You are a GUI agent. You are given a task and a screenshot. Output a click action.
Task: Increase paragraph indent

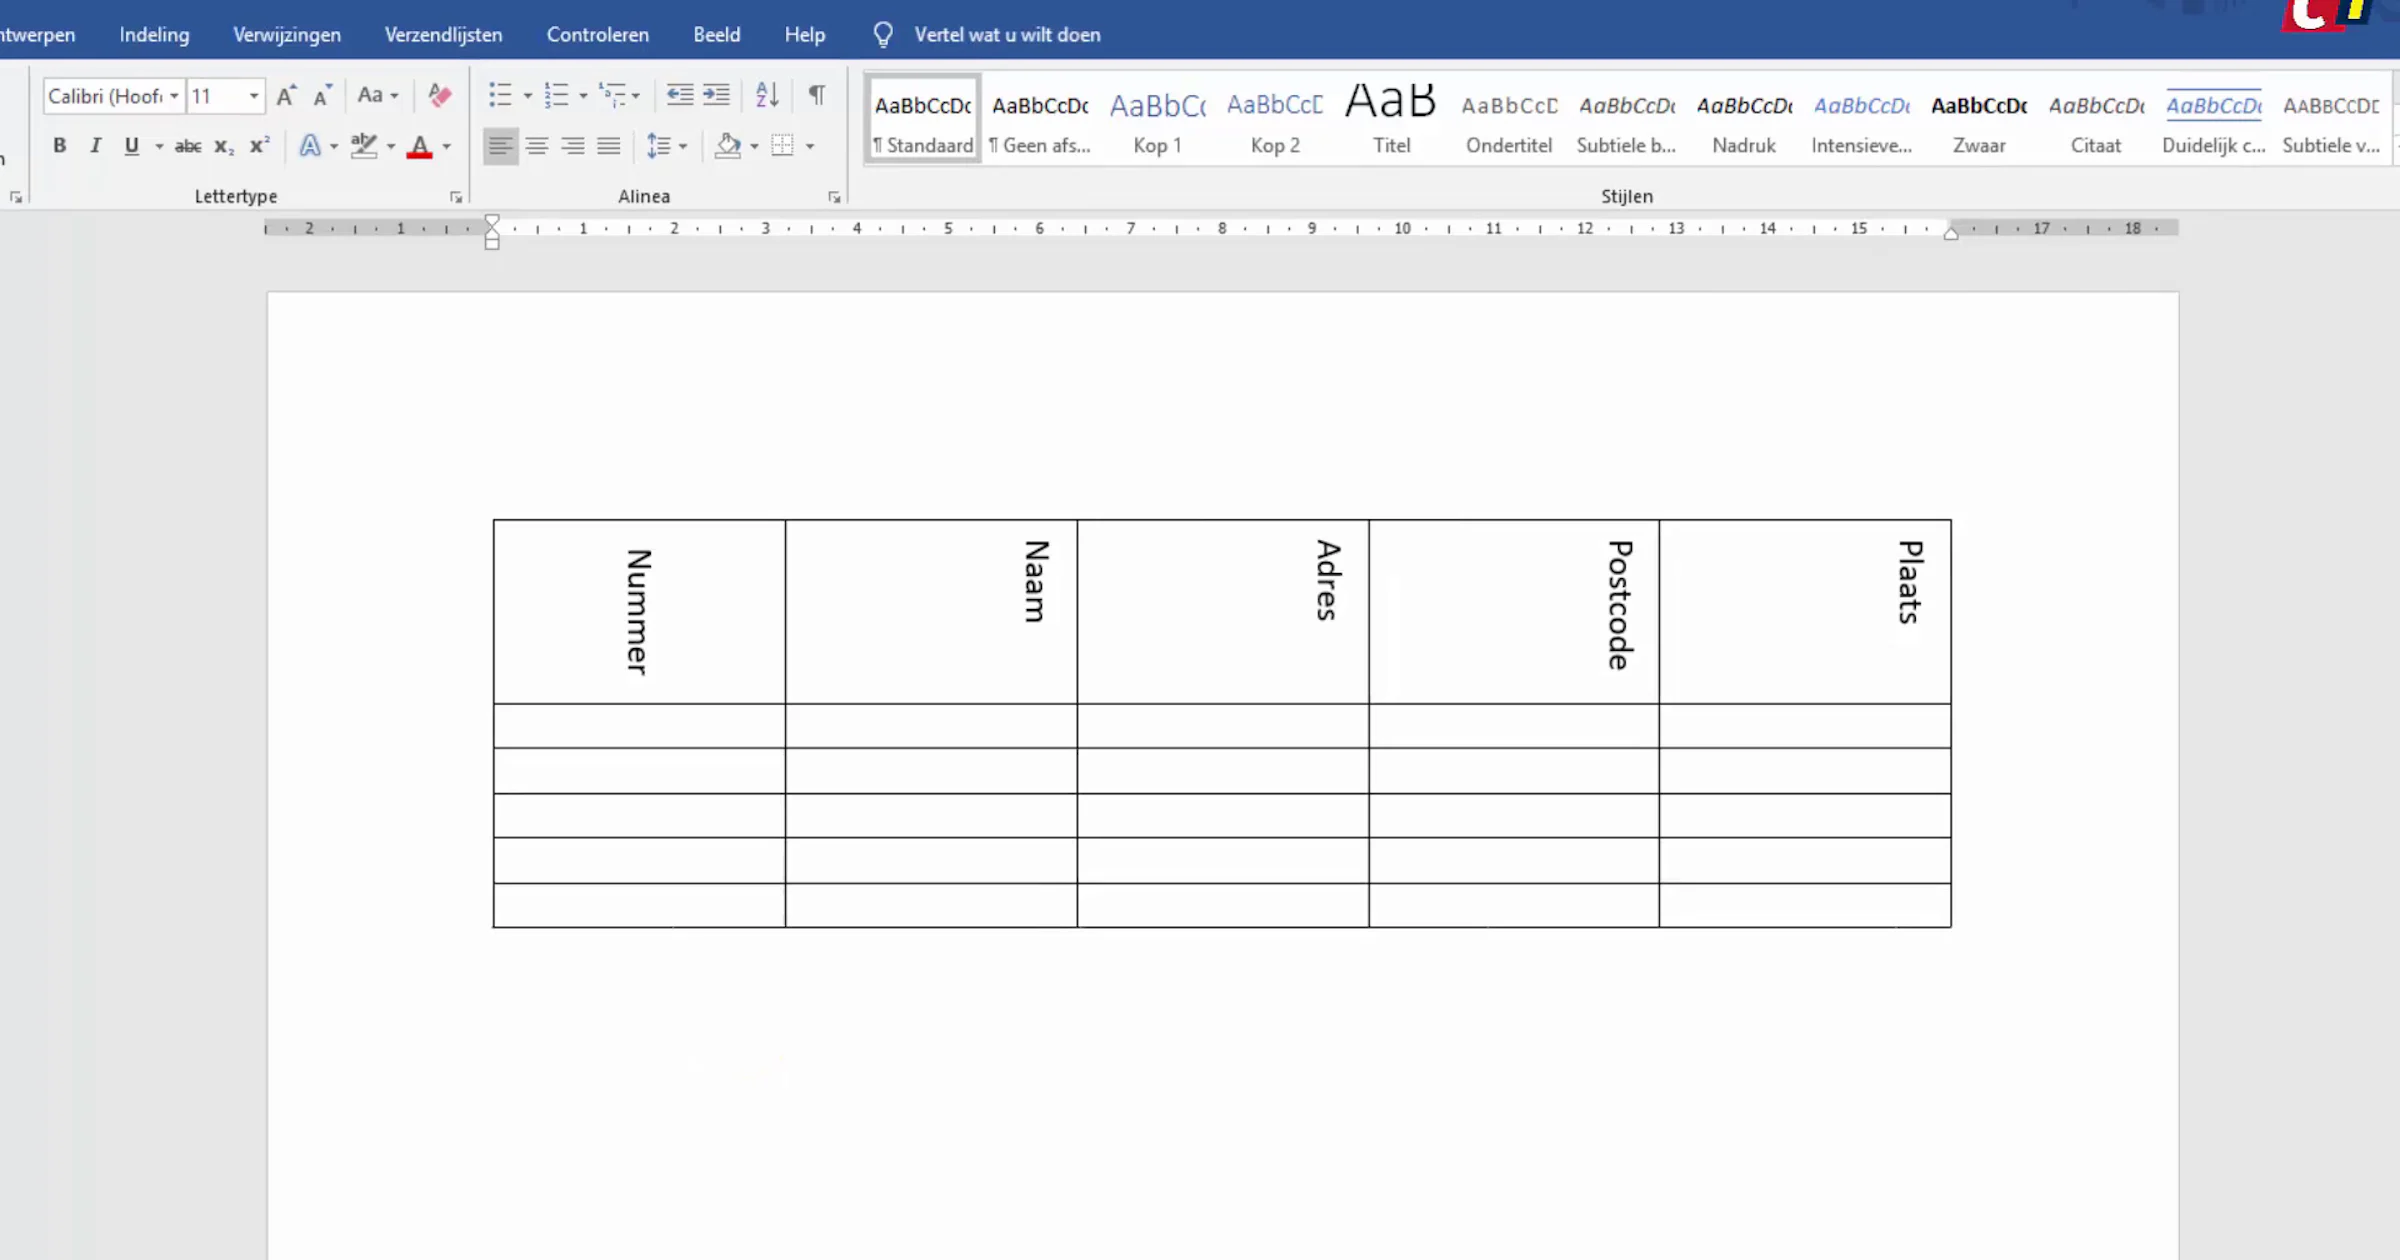[x=716, y=96]
